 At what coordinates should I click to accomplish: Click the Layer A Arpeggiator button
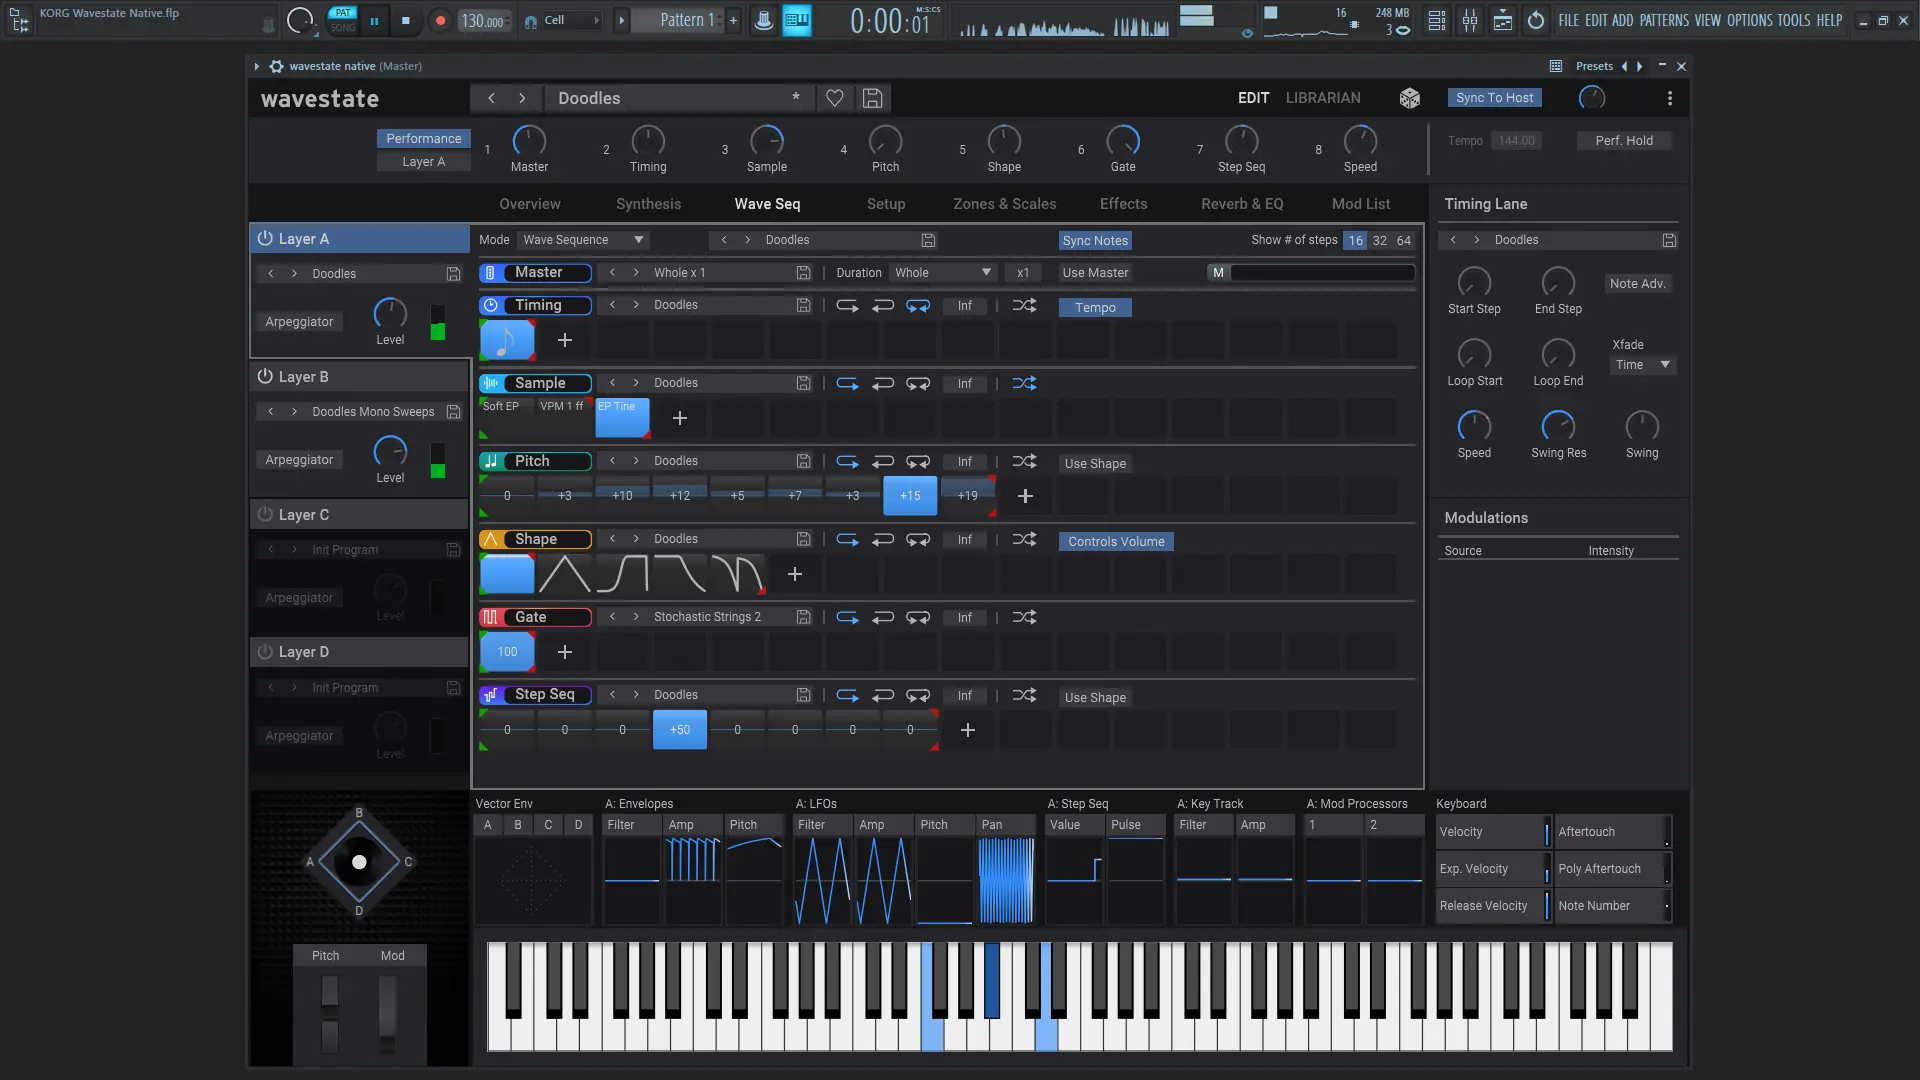pos(299,322)
